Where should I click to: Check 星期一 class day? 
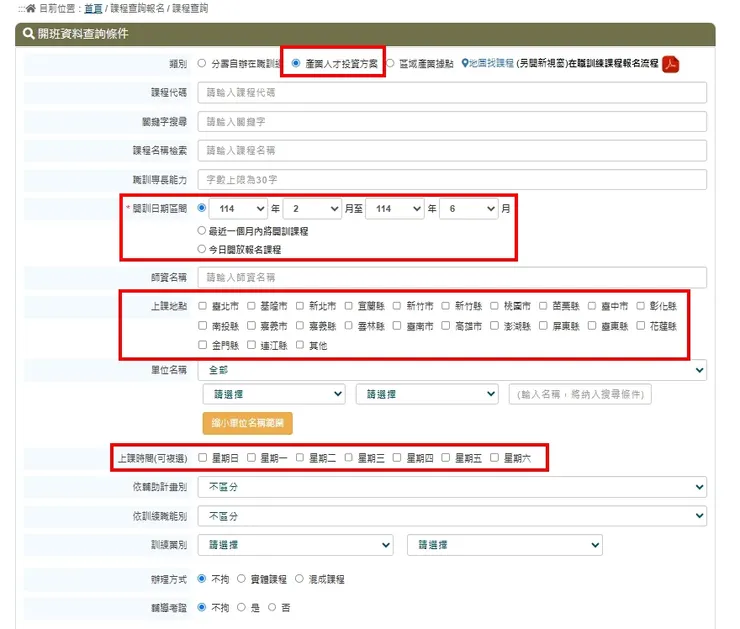pos(251,458)
